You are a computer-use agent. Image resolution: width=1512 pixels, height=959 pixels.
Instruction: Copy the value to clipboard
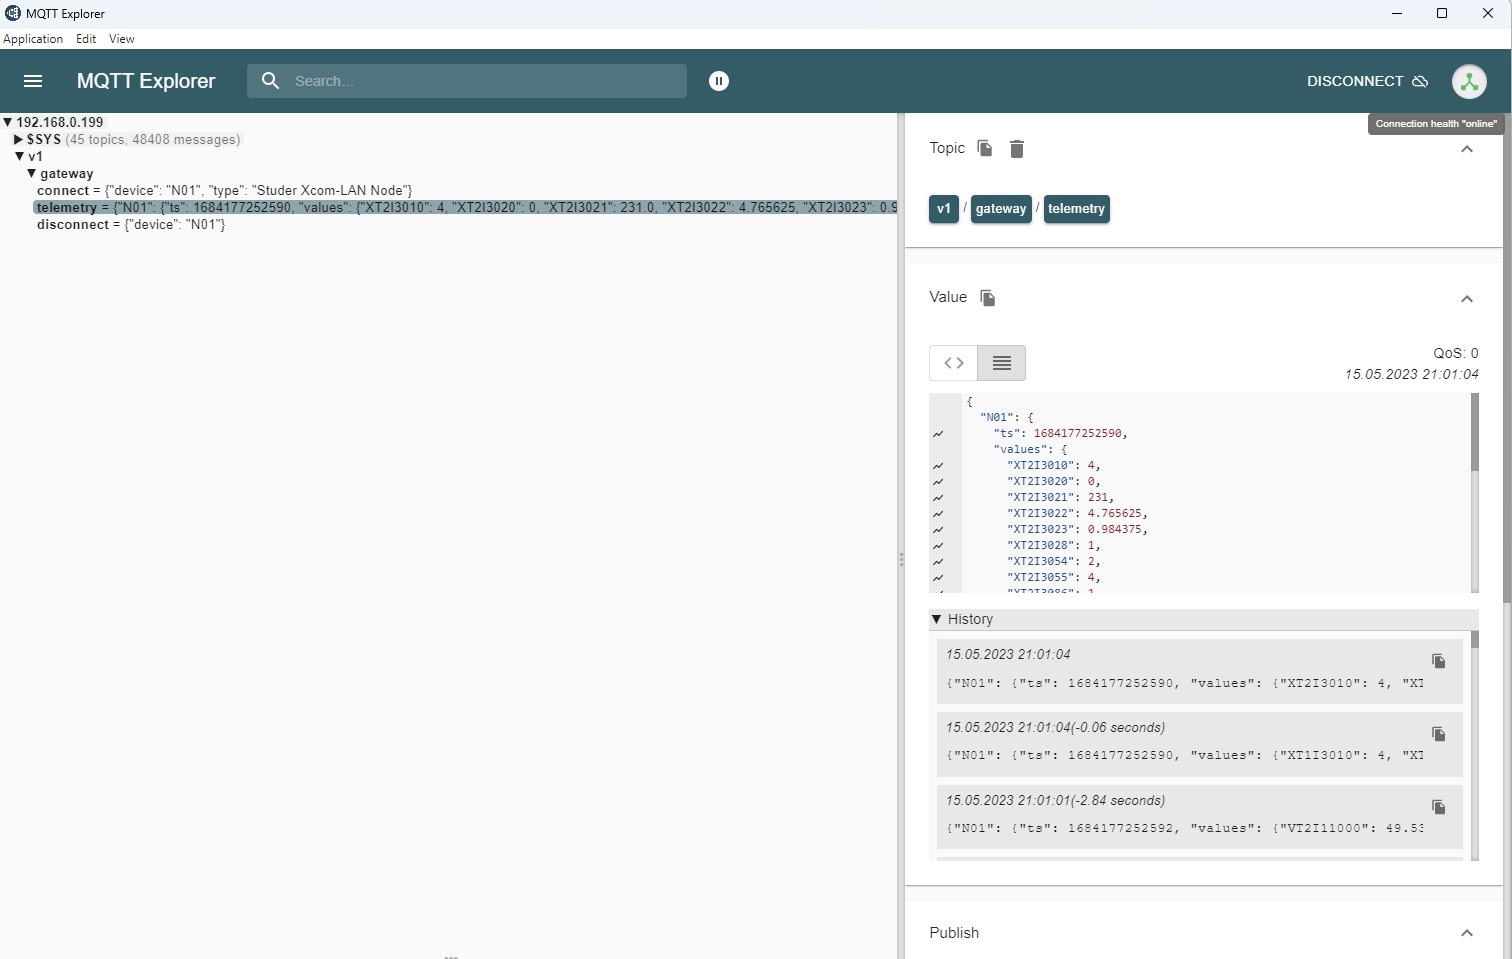(x=988, y=298)
